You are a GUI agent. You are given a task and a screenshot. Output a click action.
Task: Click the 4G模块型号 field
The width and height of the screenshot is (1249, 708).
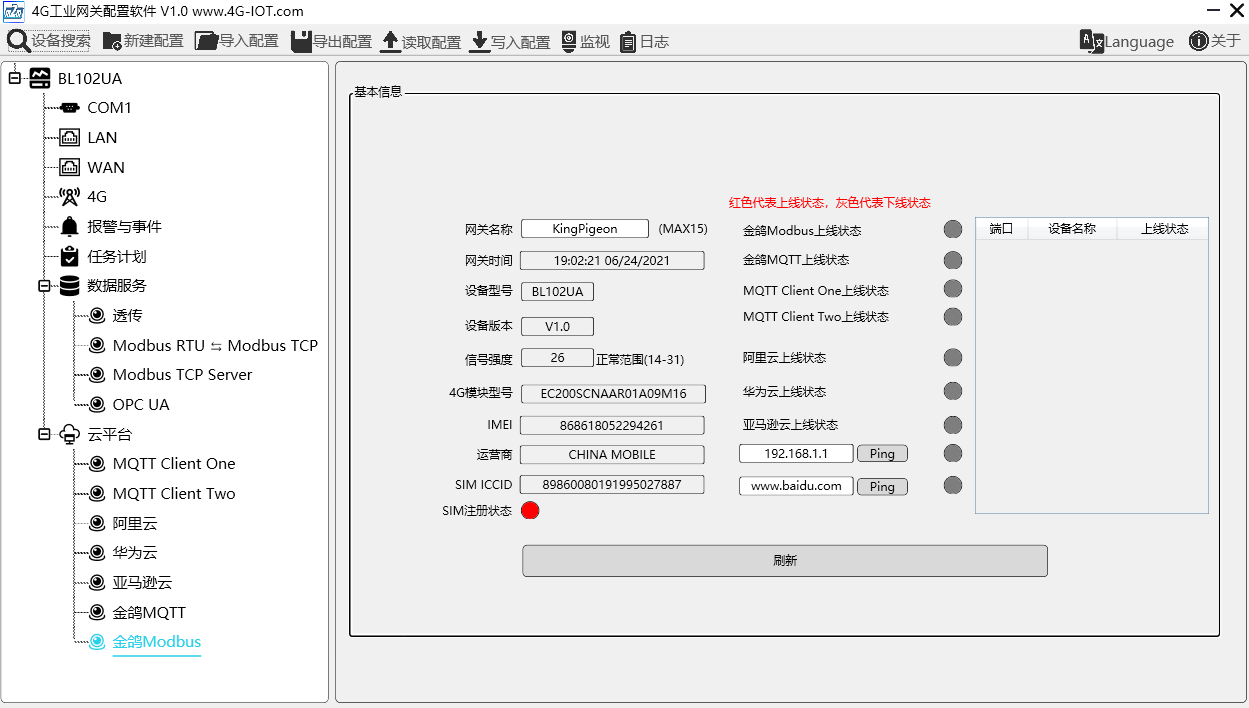612,394
